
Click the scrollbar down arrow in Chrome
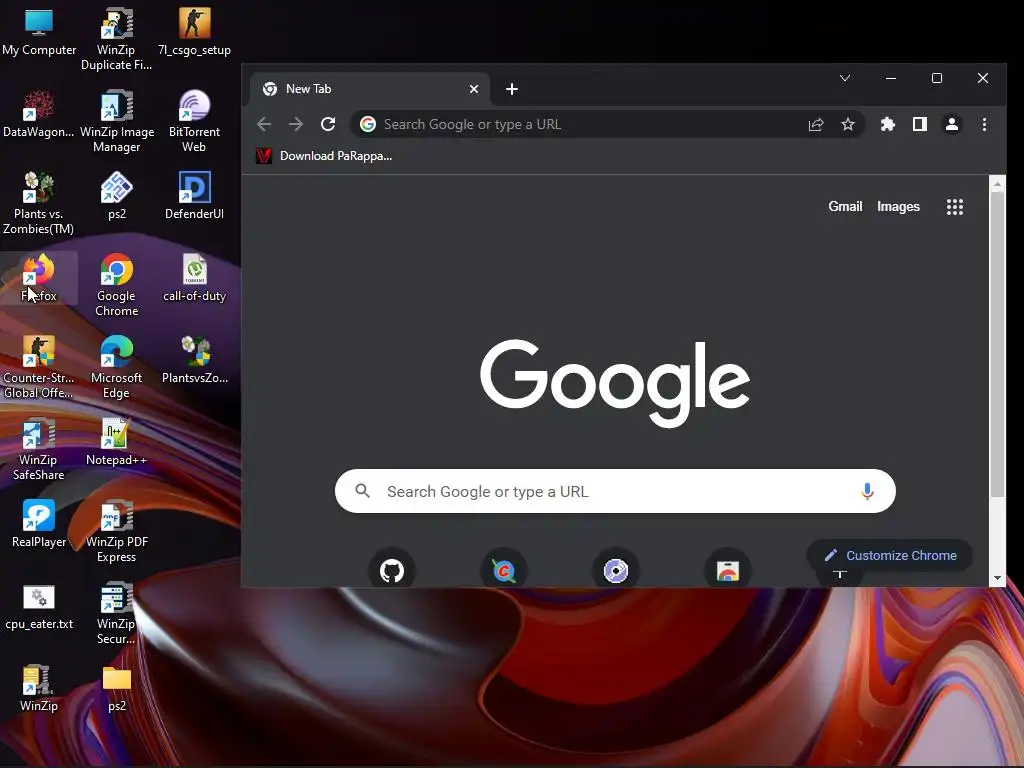click(997, 578)
